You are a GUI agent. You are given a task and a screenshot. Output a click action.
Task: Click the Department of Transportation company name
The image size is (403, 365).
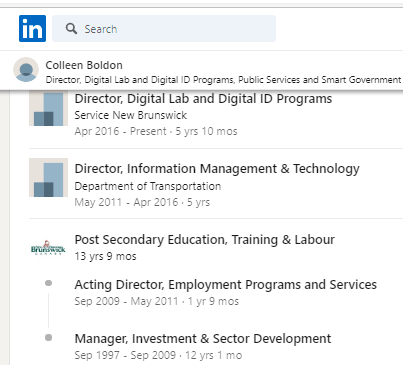(148, 186)
